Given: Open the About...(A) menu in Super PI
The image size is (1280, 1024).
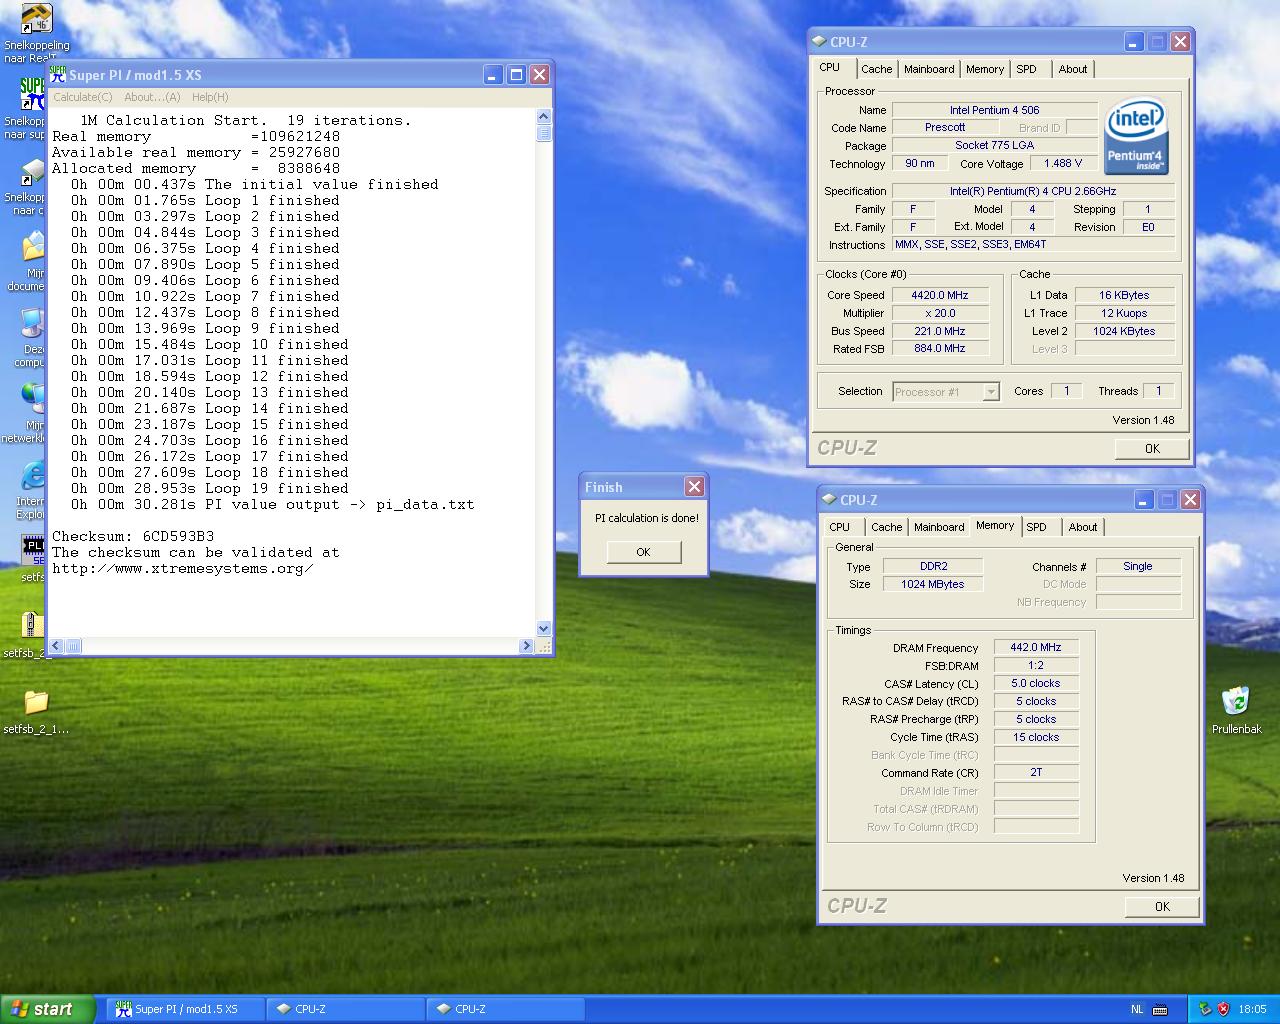Looking at the screenshot, I should (152, 97).
